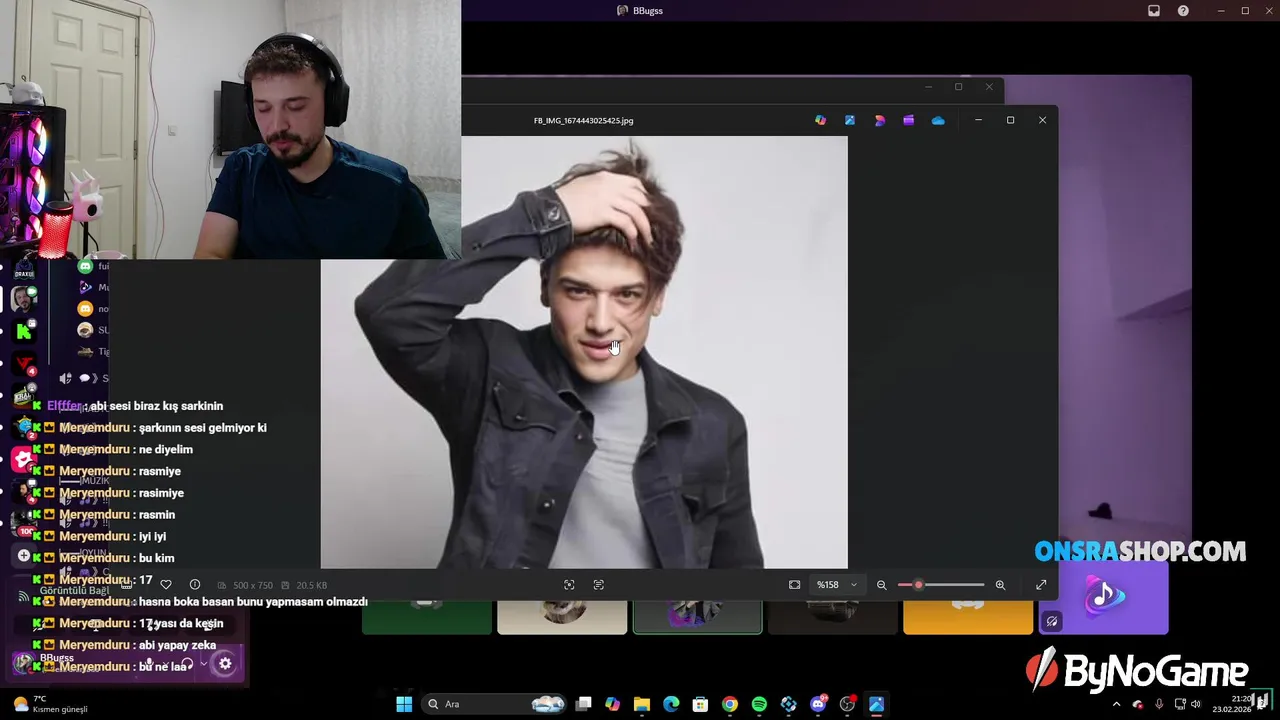Screen dimensions: 1280x720
Task: Enter fullscreen view in Photos
Action: click(1041, 585)
